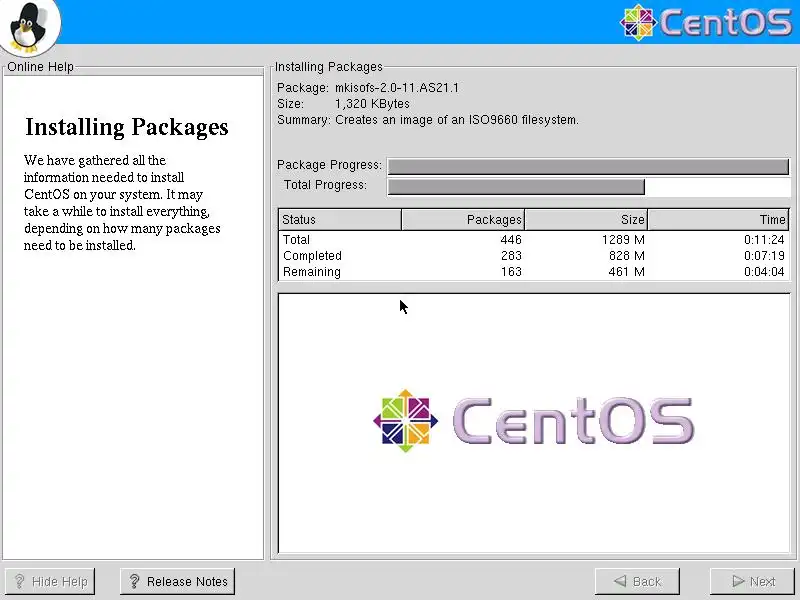Click the Hide Help button
Screen dimensions: 800x600
tap(49, 581)
